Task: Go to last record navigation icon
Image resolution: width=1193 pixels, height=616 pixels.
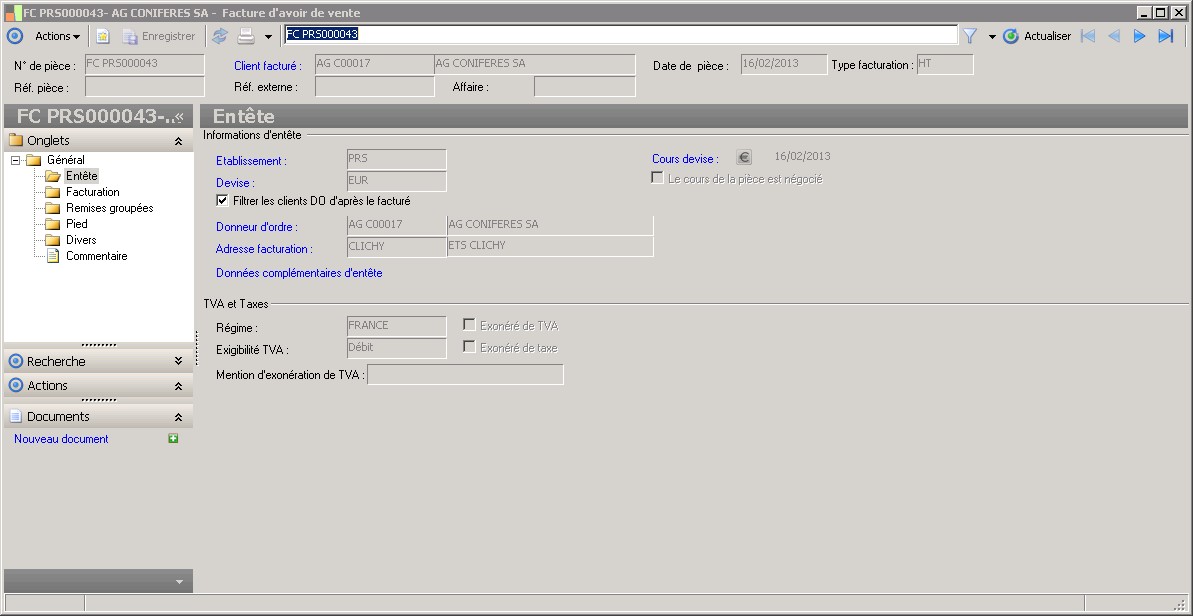Action: tap(1165, 36)
